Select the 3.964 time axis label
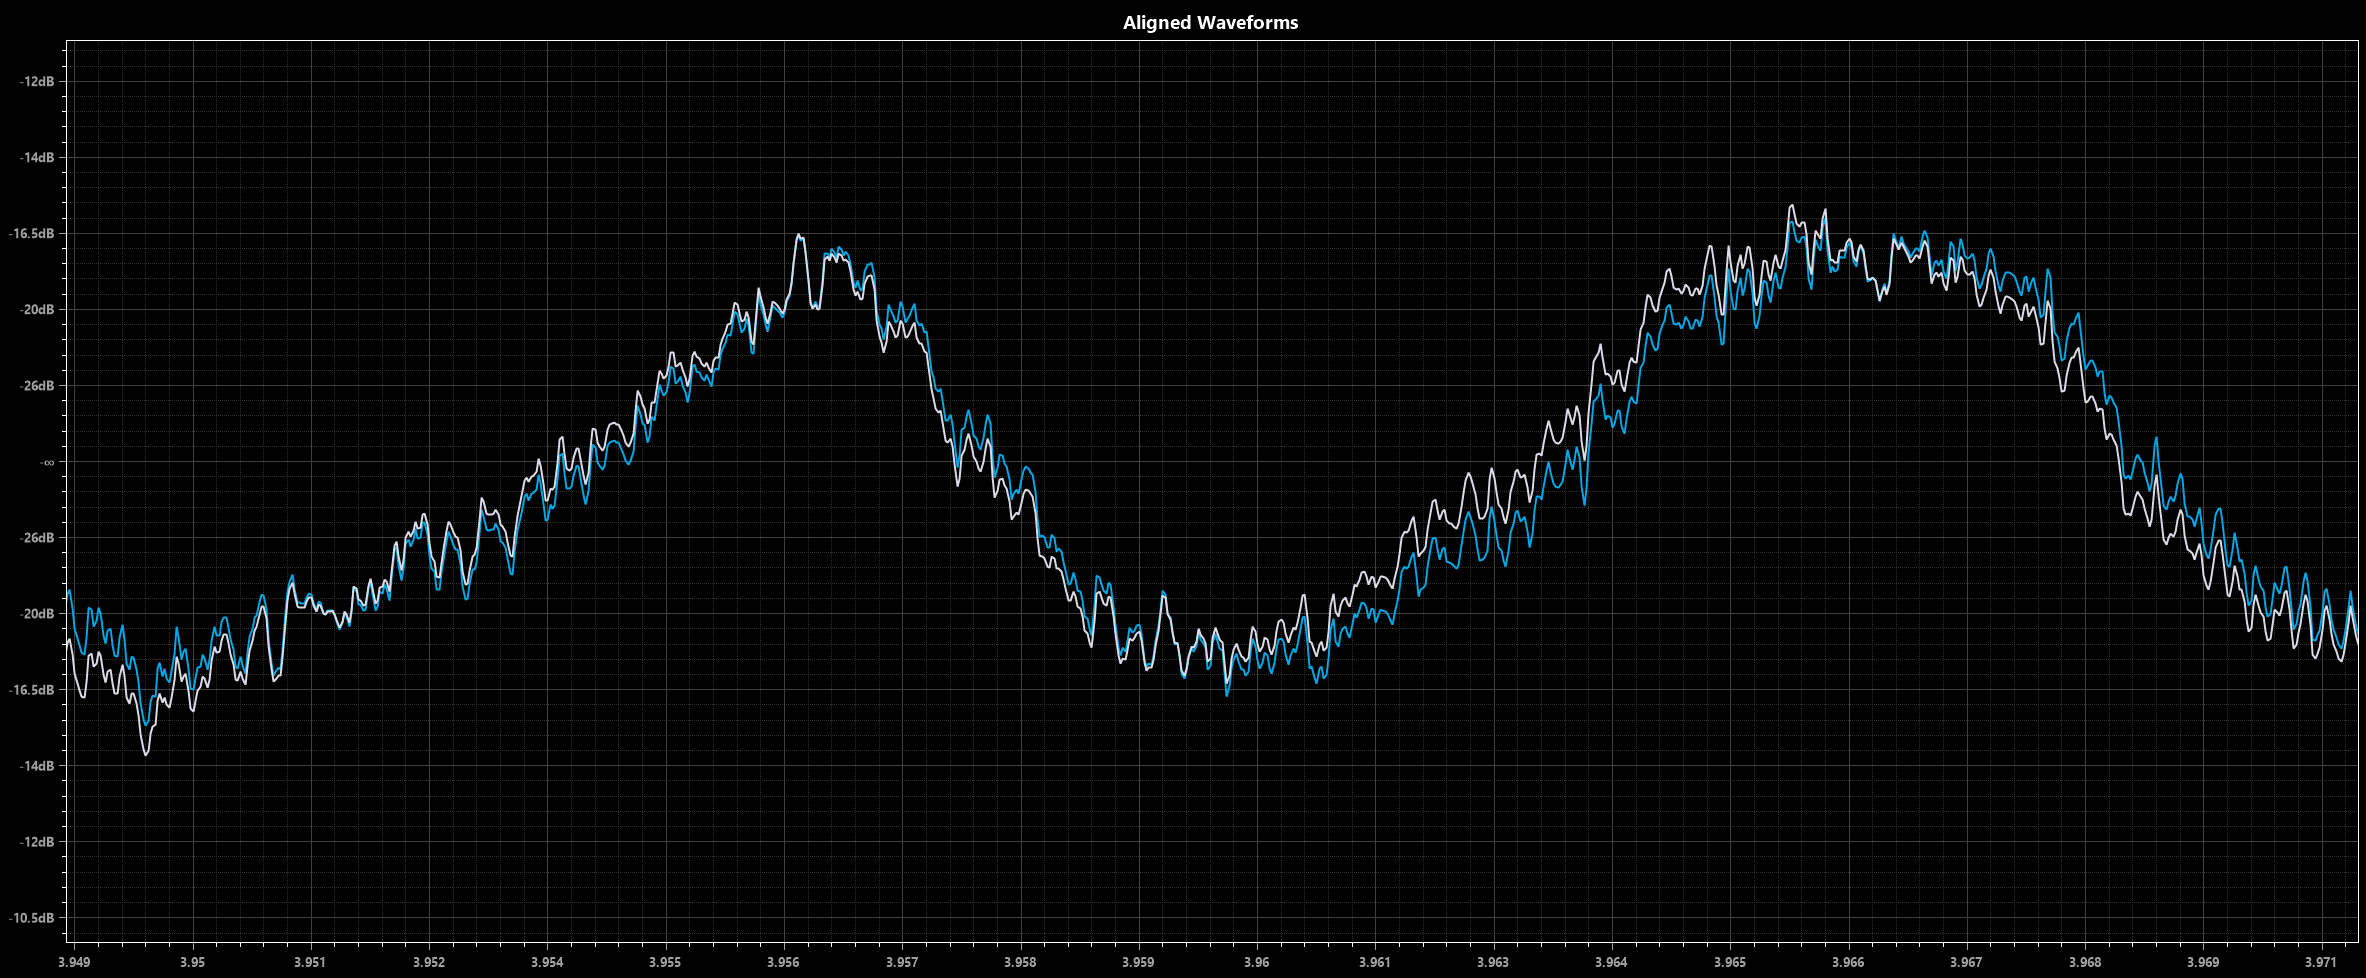The width and height of the screenshot is (2366, 978). [1611, 963]
